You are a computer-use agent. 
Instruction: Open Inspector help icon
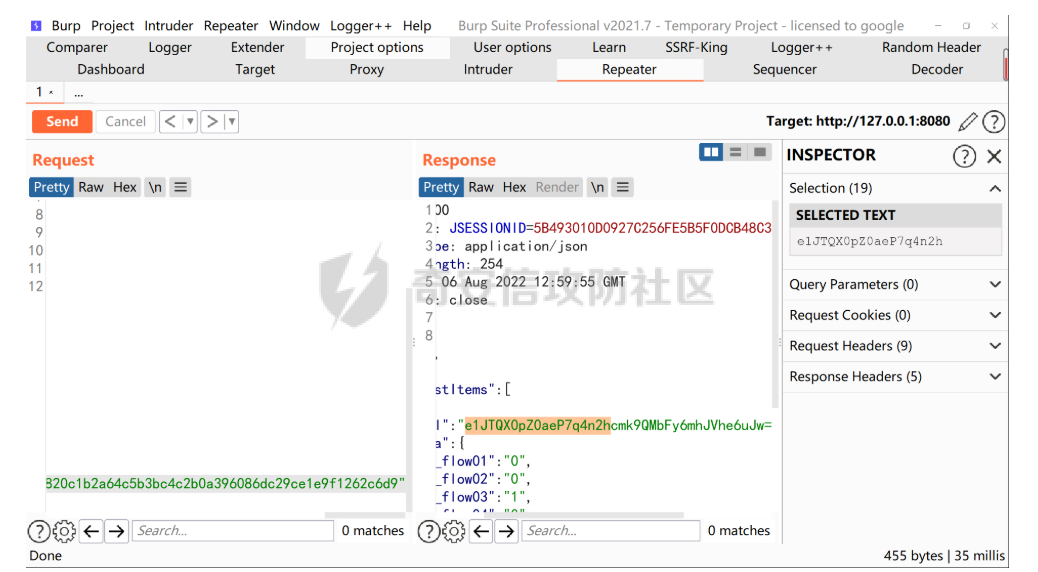coord(964,156)
